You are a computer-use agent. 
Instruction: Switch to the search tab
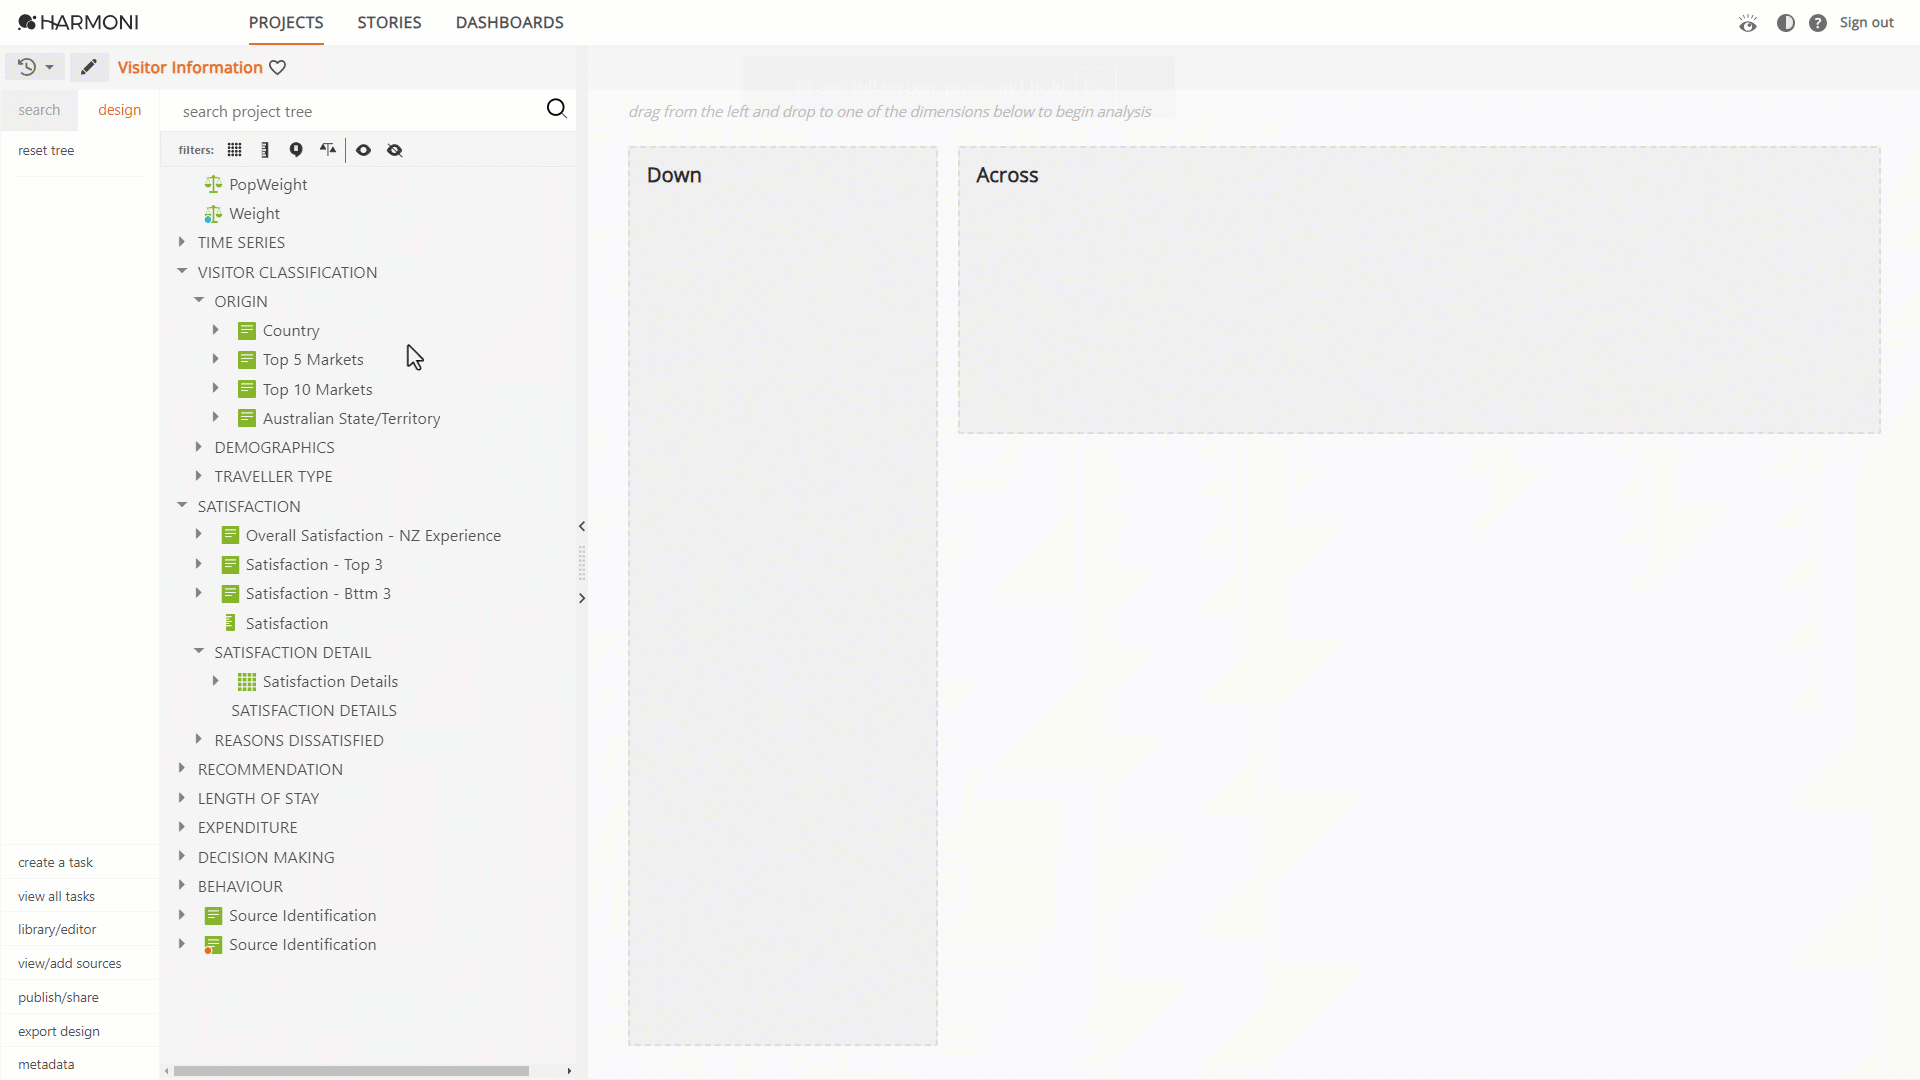click(39, 110)
